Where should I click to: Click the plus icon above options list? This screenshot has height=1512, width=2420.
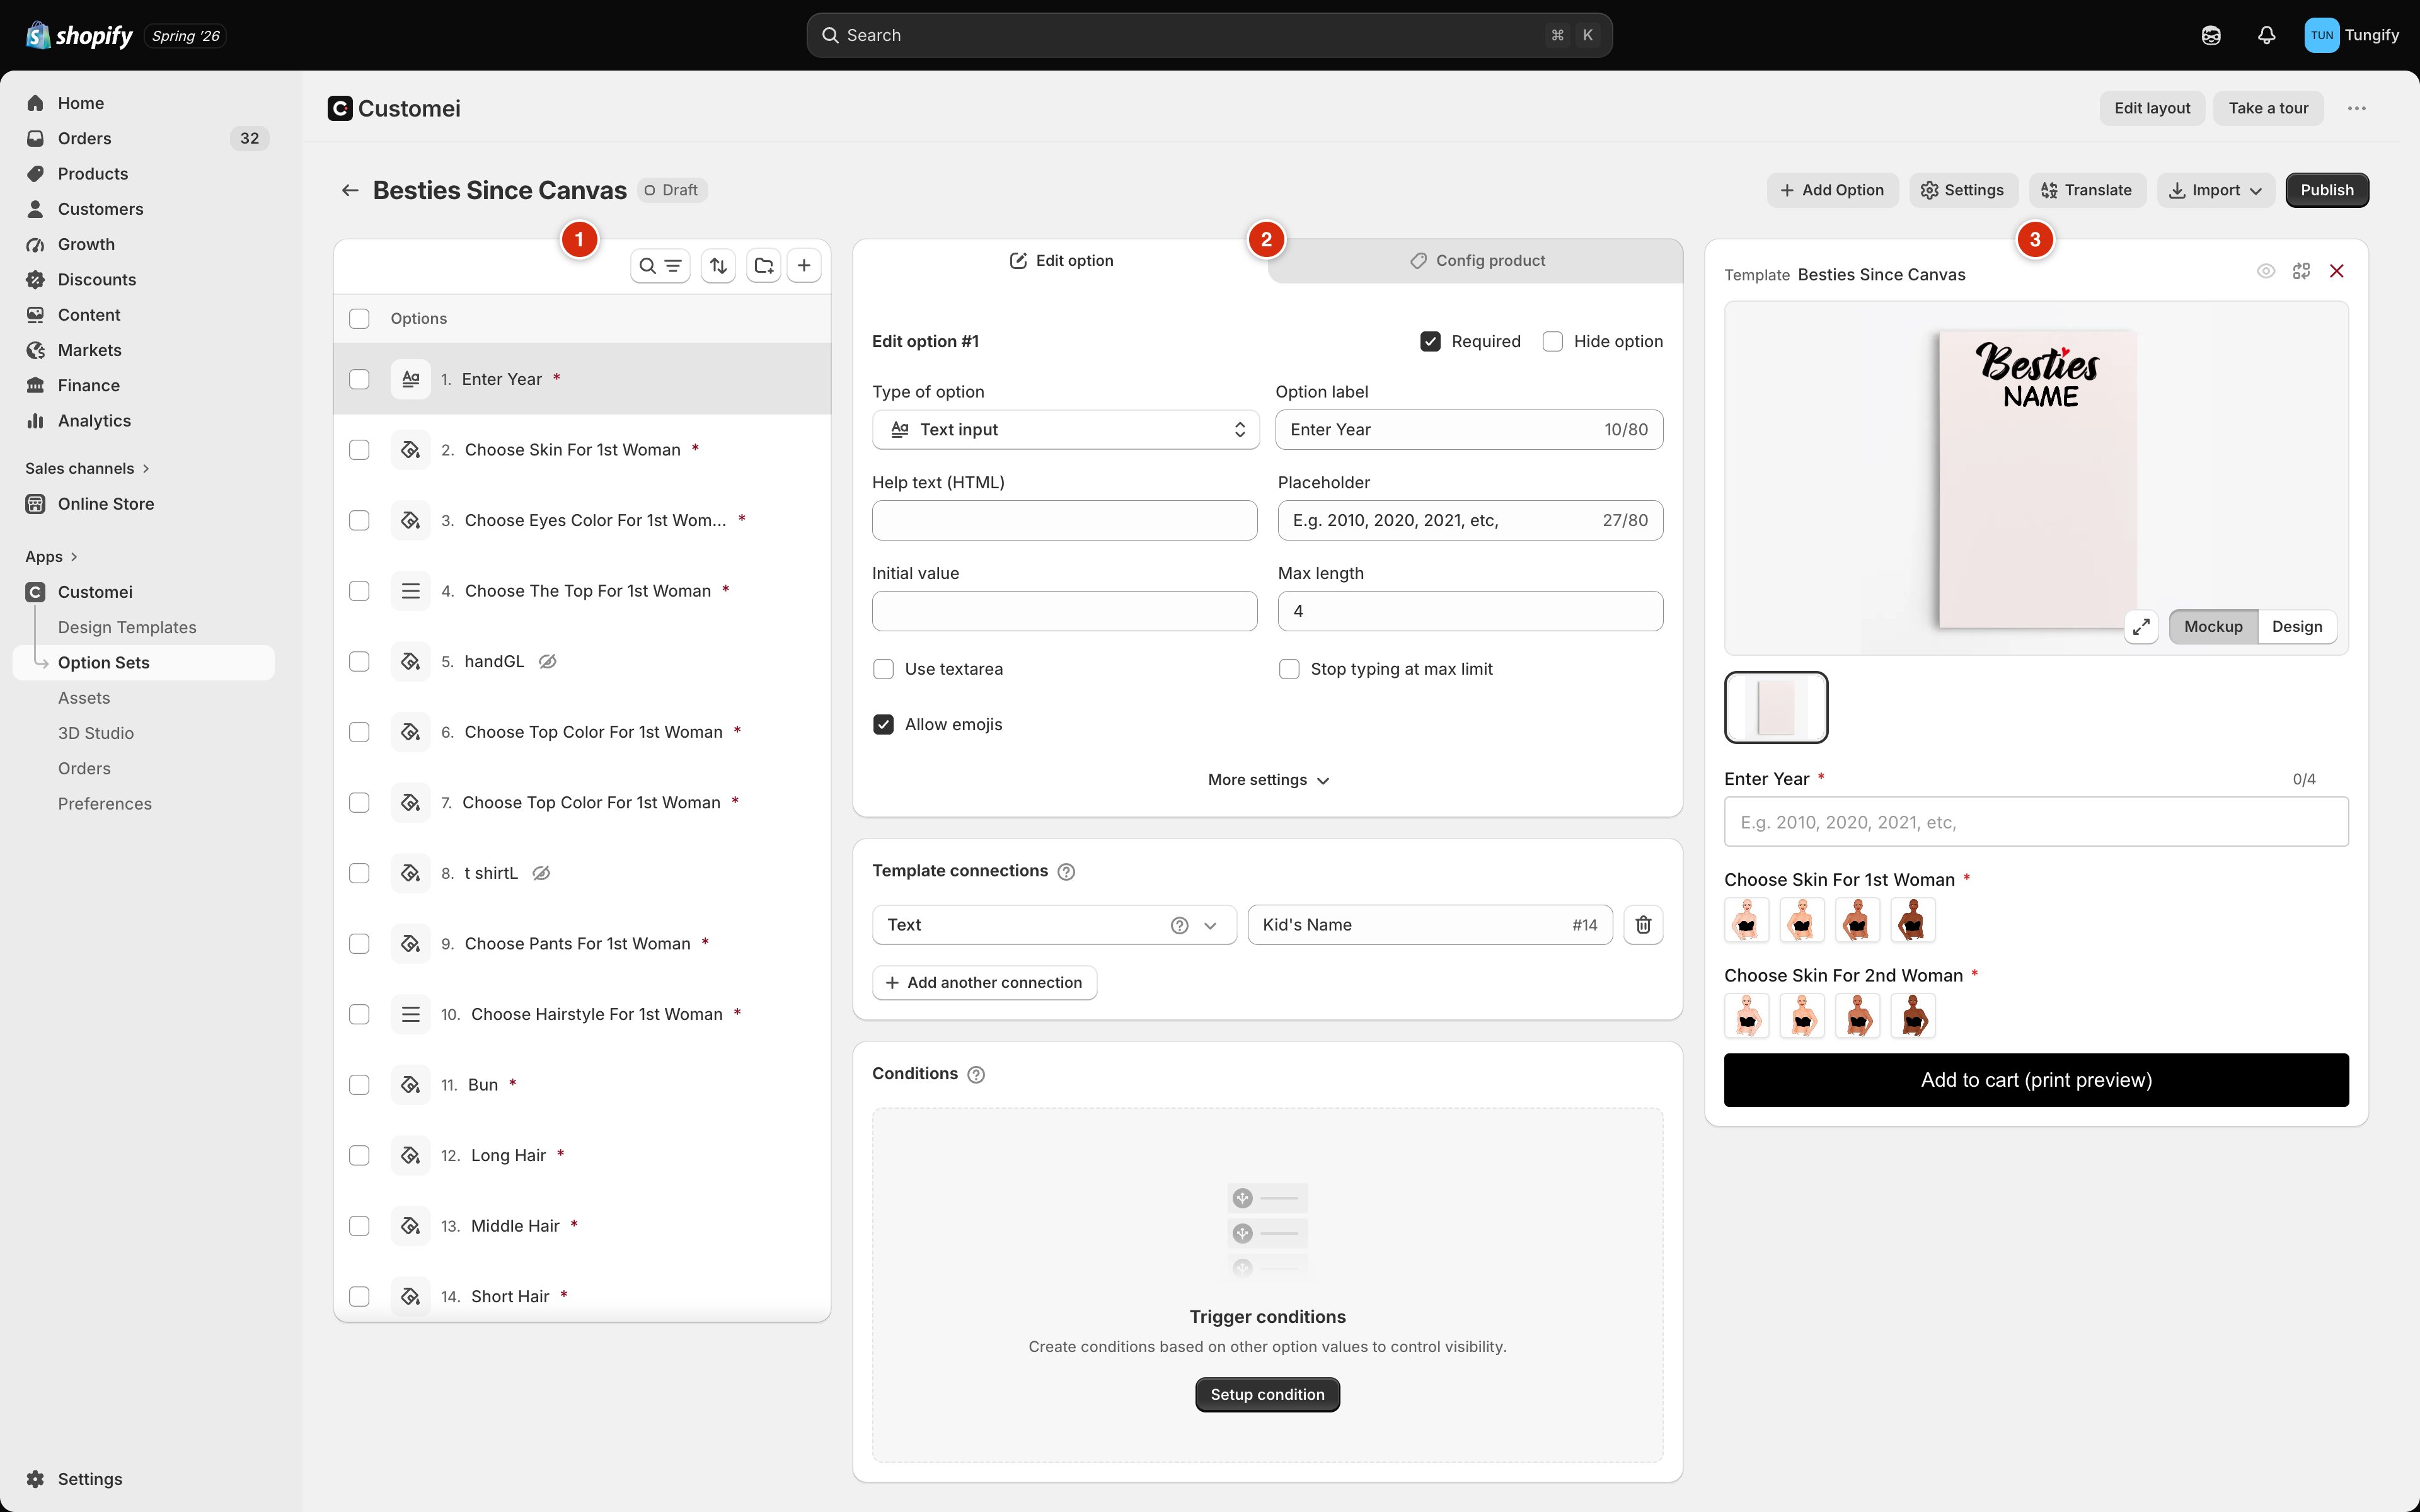point(804,266)
